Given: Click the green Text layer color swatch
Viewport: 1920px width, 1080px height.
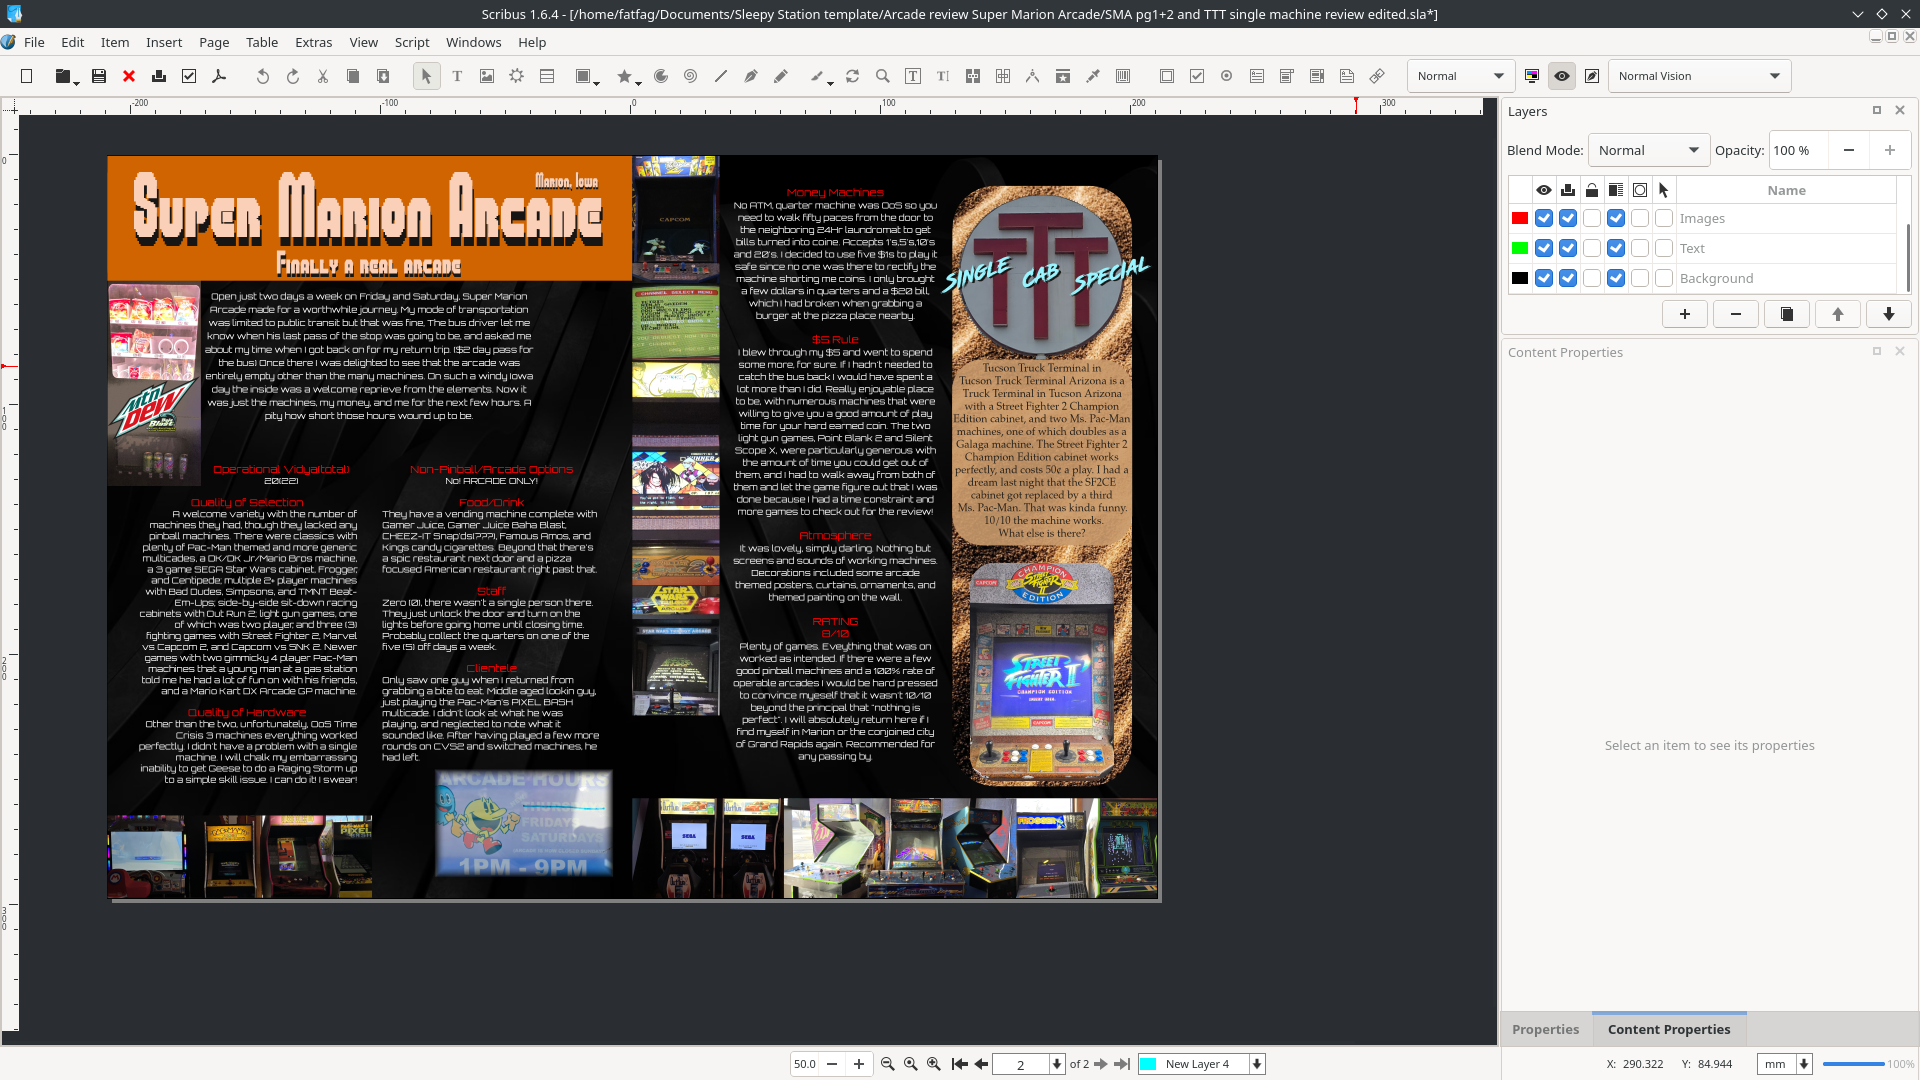Looking at the screenshot, I should [x=1520, y=248].
